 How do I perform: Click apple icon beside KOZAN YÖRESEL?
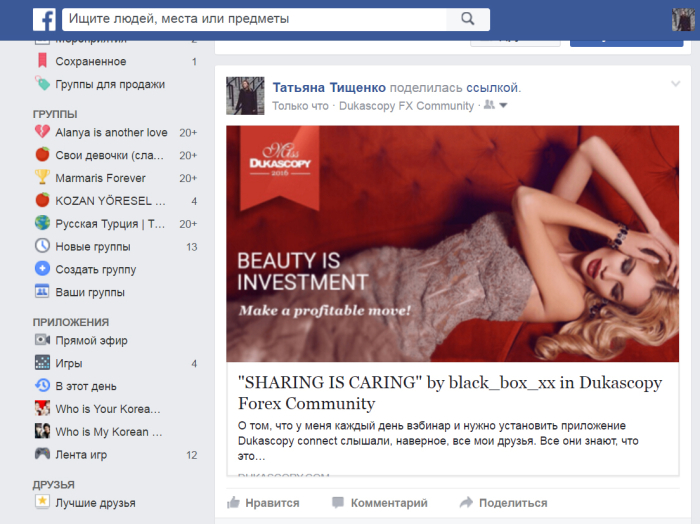pyautogui.click(x=42, y=200)
